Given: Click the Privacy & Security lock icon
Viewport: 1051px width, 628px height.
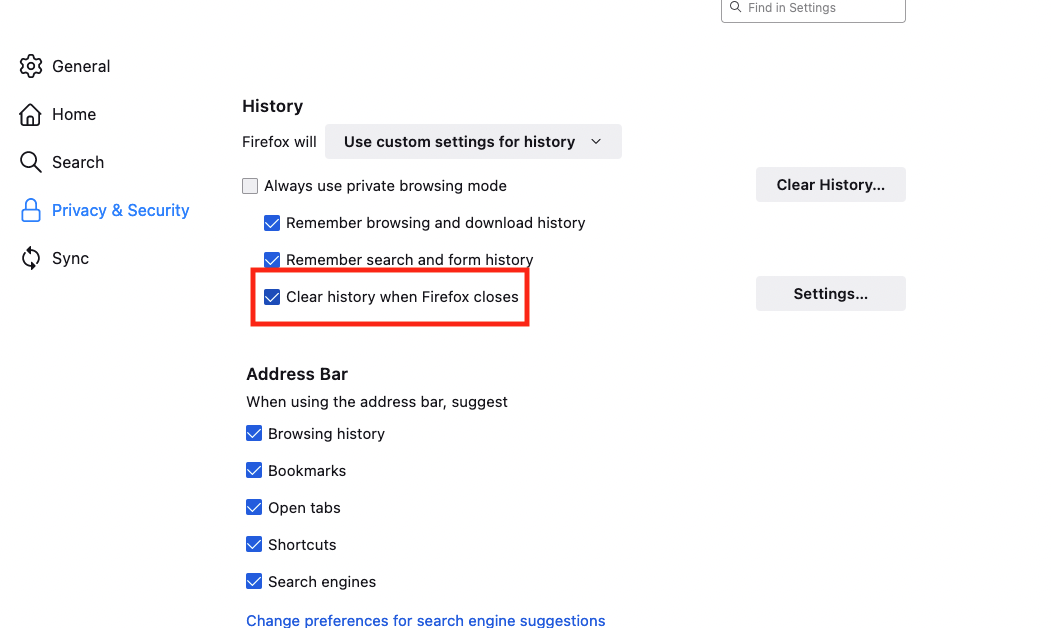Looking at the screenshot, I should [x=31, y=210].
